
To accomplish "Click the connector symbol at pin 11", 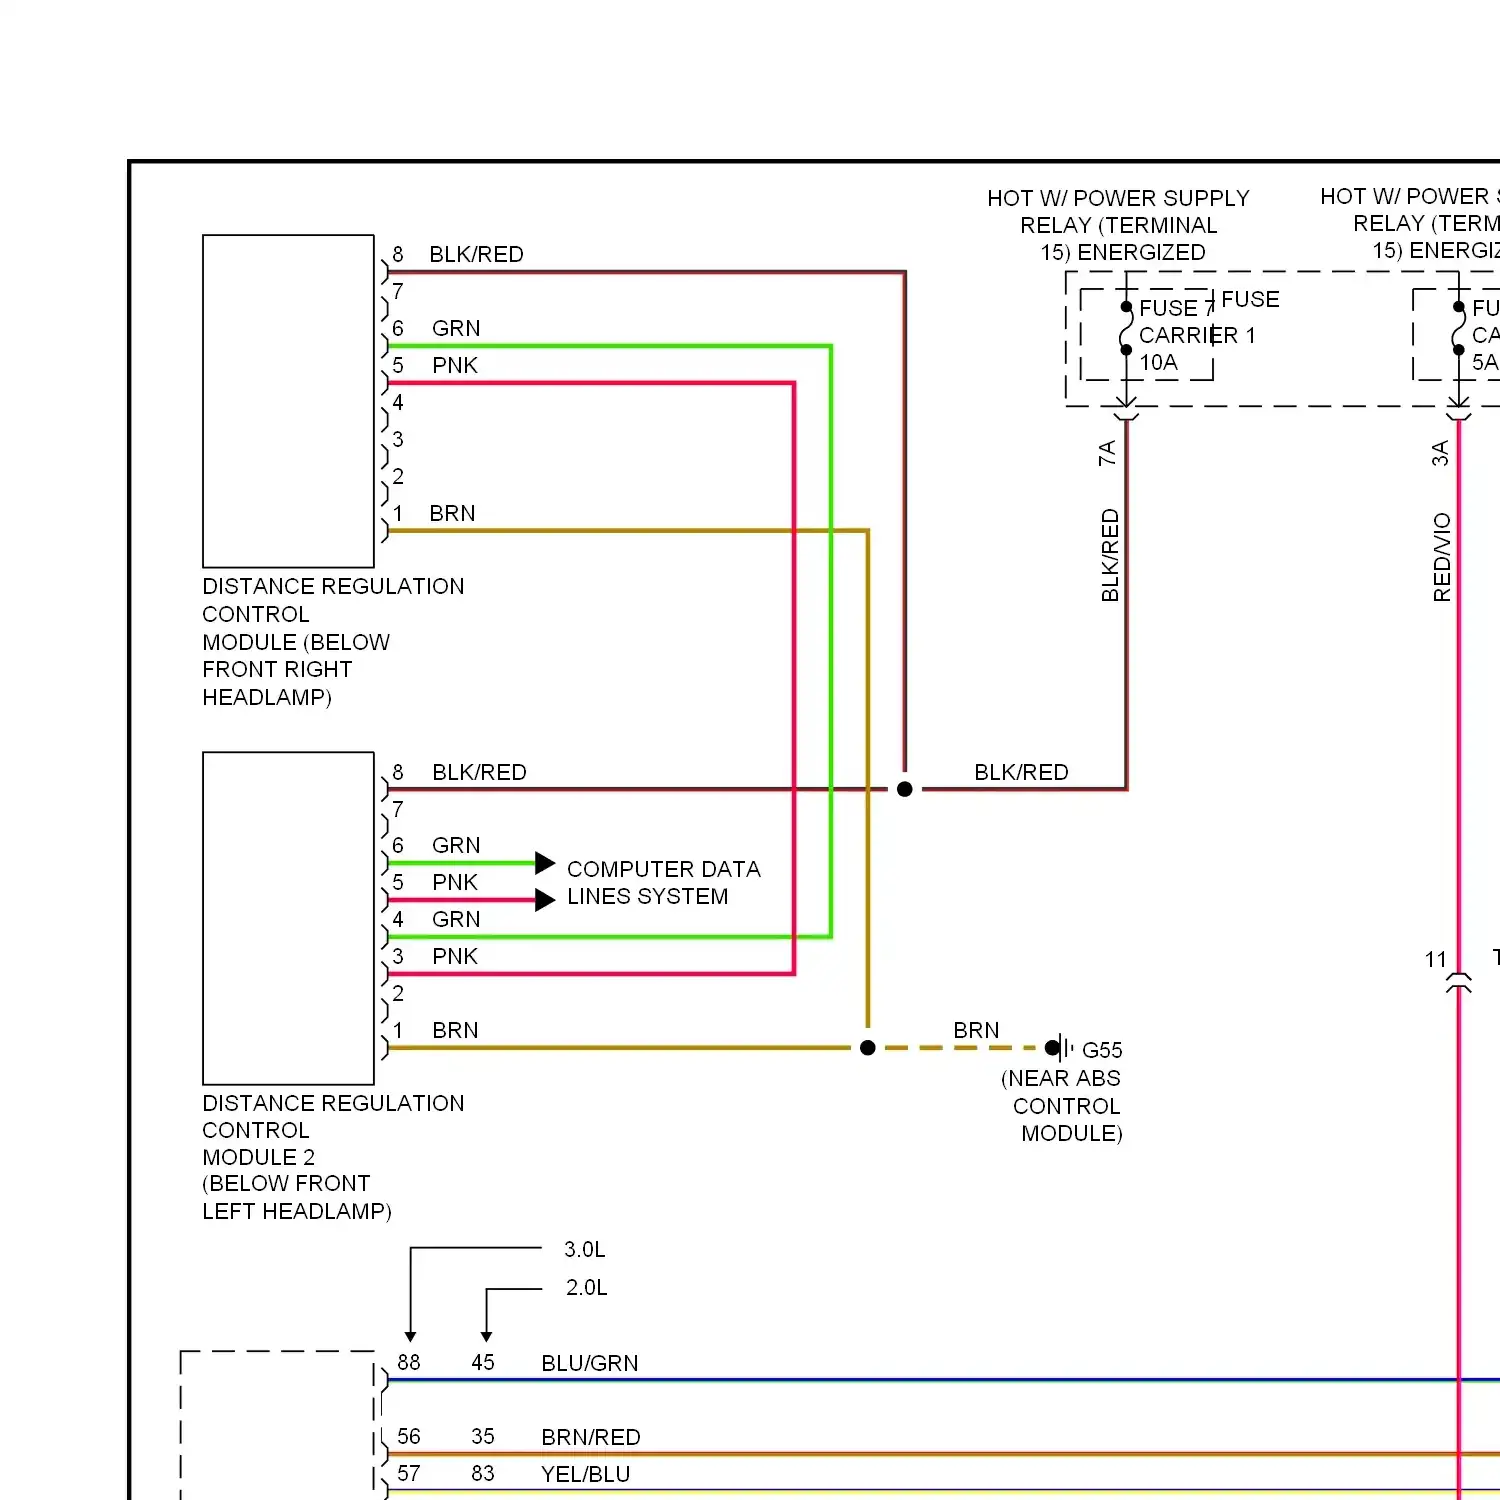I will pos(1459,982).
